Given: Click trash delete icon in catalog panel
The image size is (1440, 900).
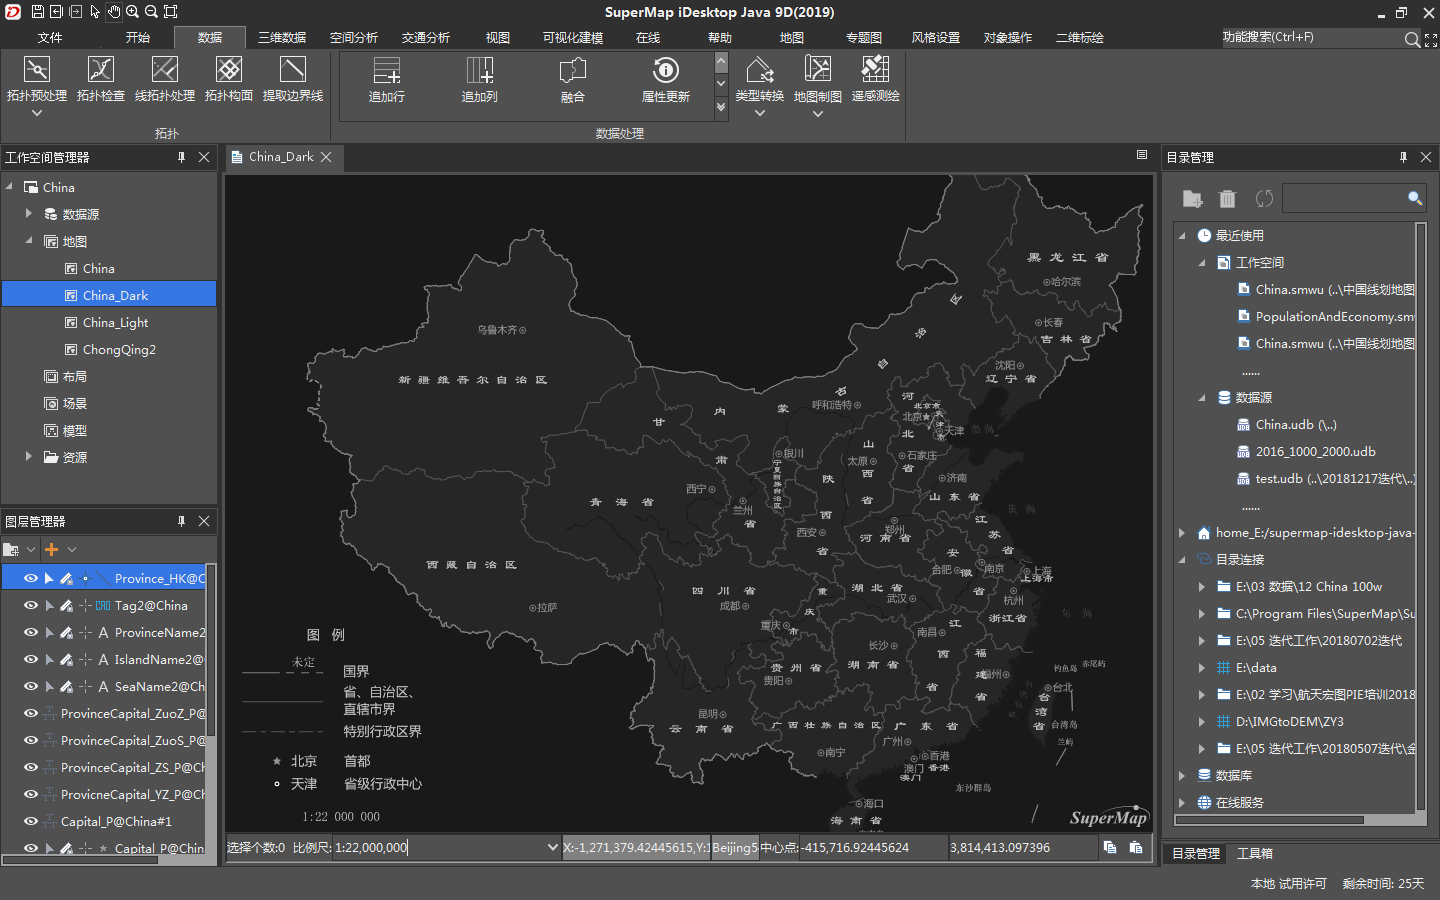Looking at the screenshot, I should click(x=1228, y=199).
